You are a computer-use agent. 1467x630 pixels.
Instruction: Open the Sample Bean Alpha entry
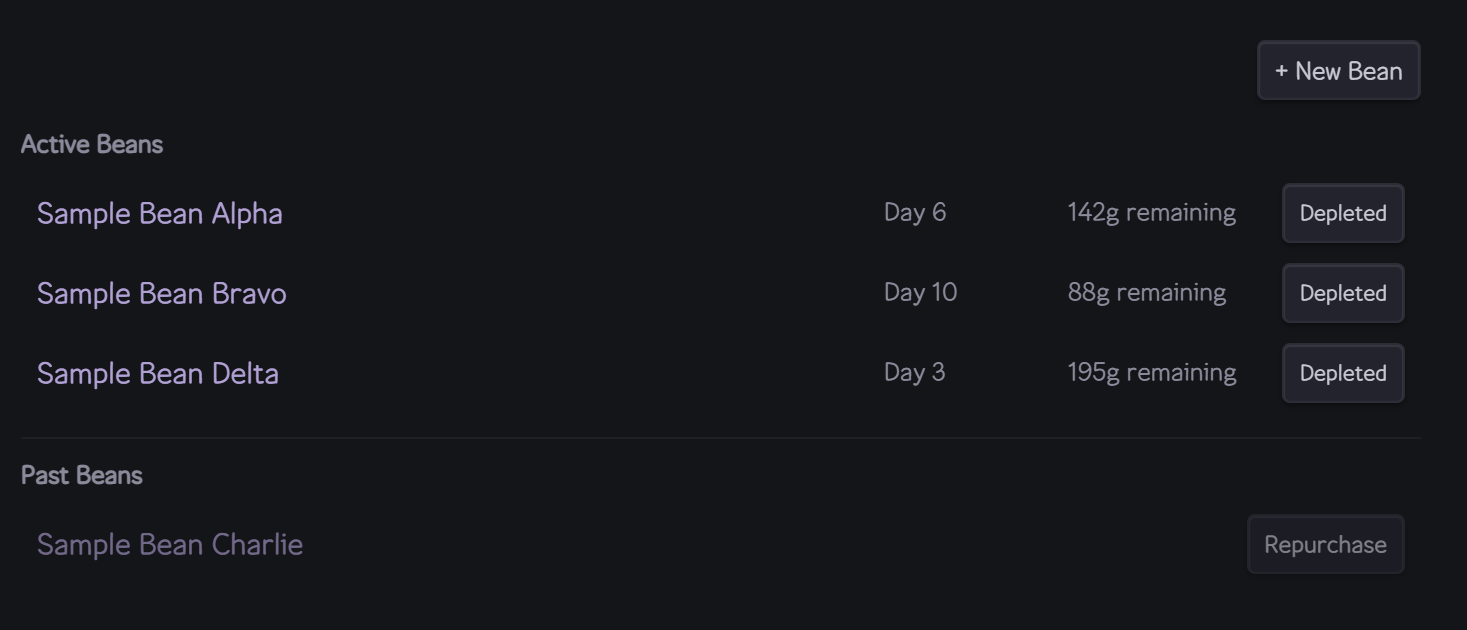click(x=160, y=214)
